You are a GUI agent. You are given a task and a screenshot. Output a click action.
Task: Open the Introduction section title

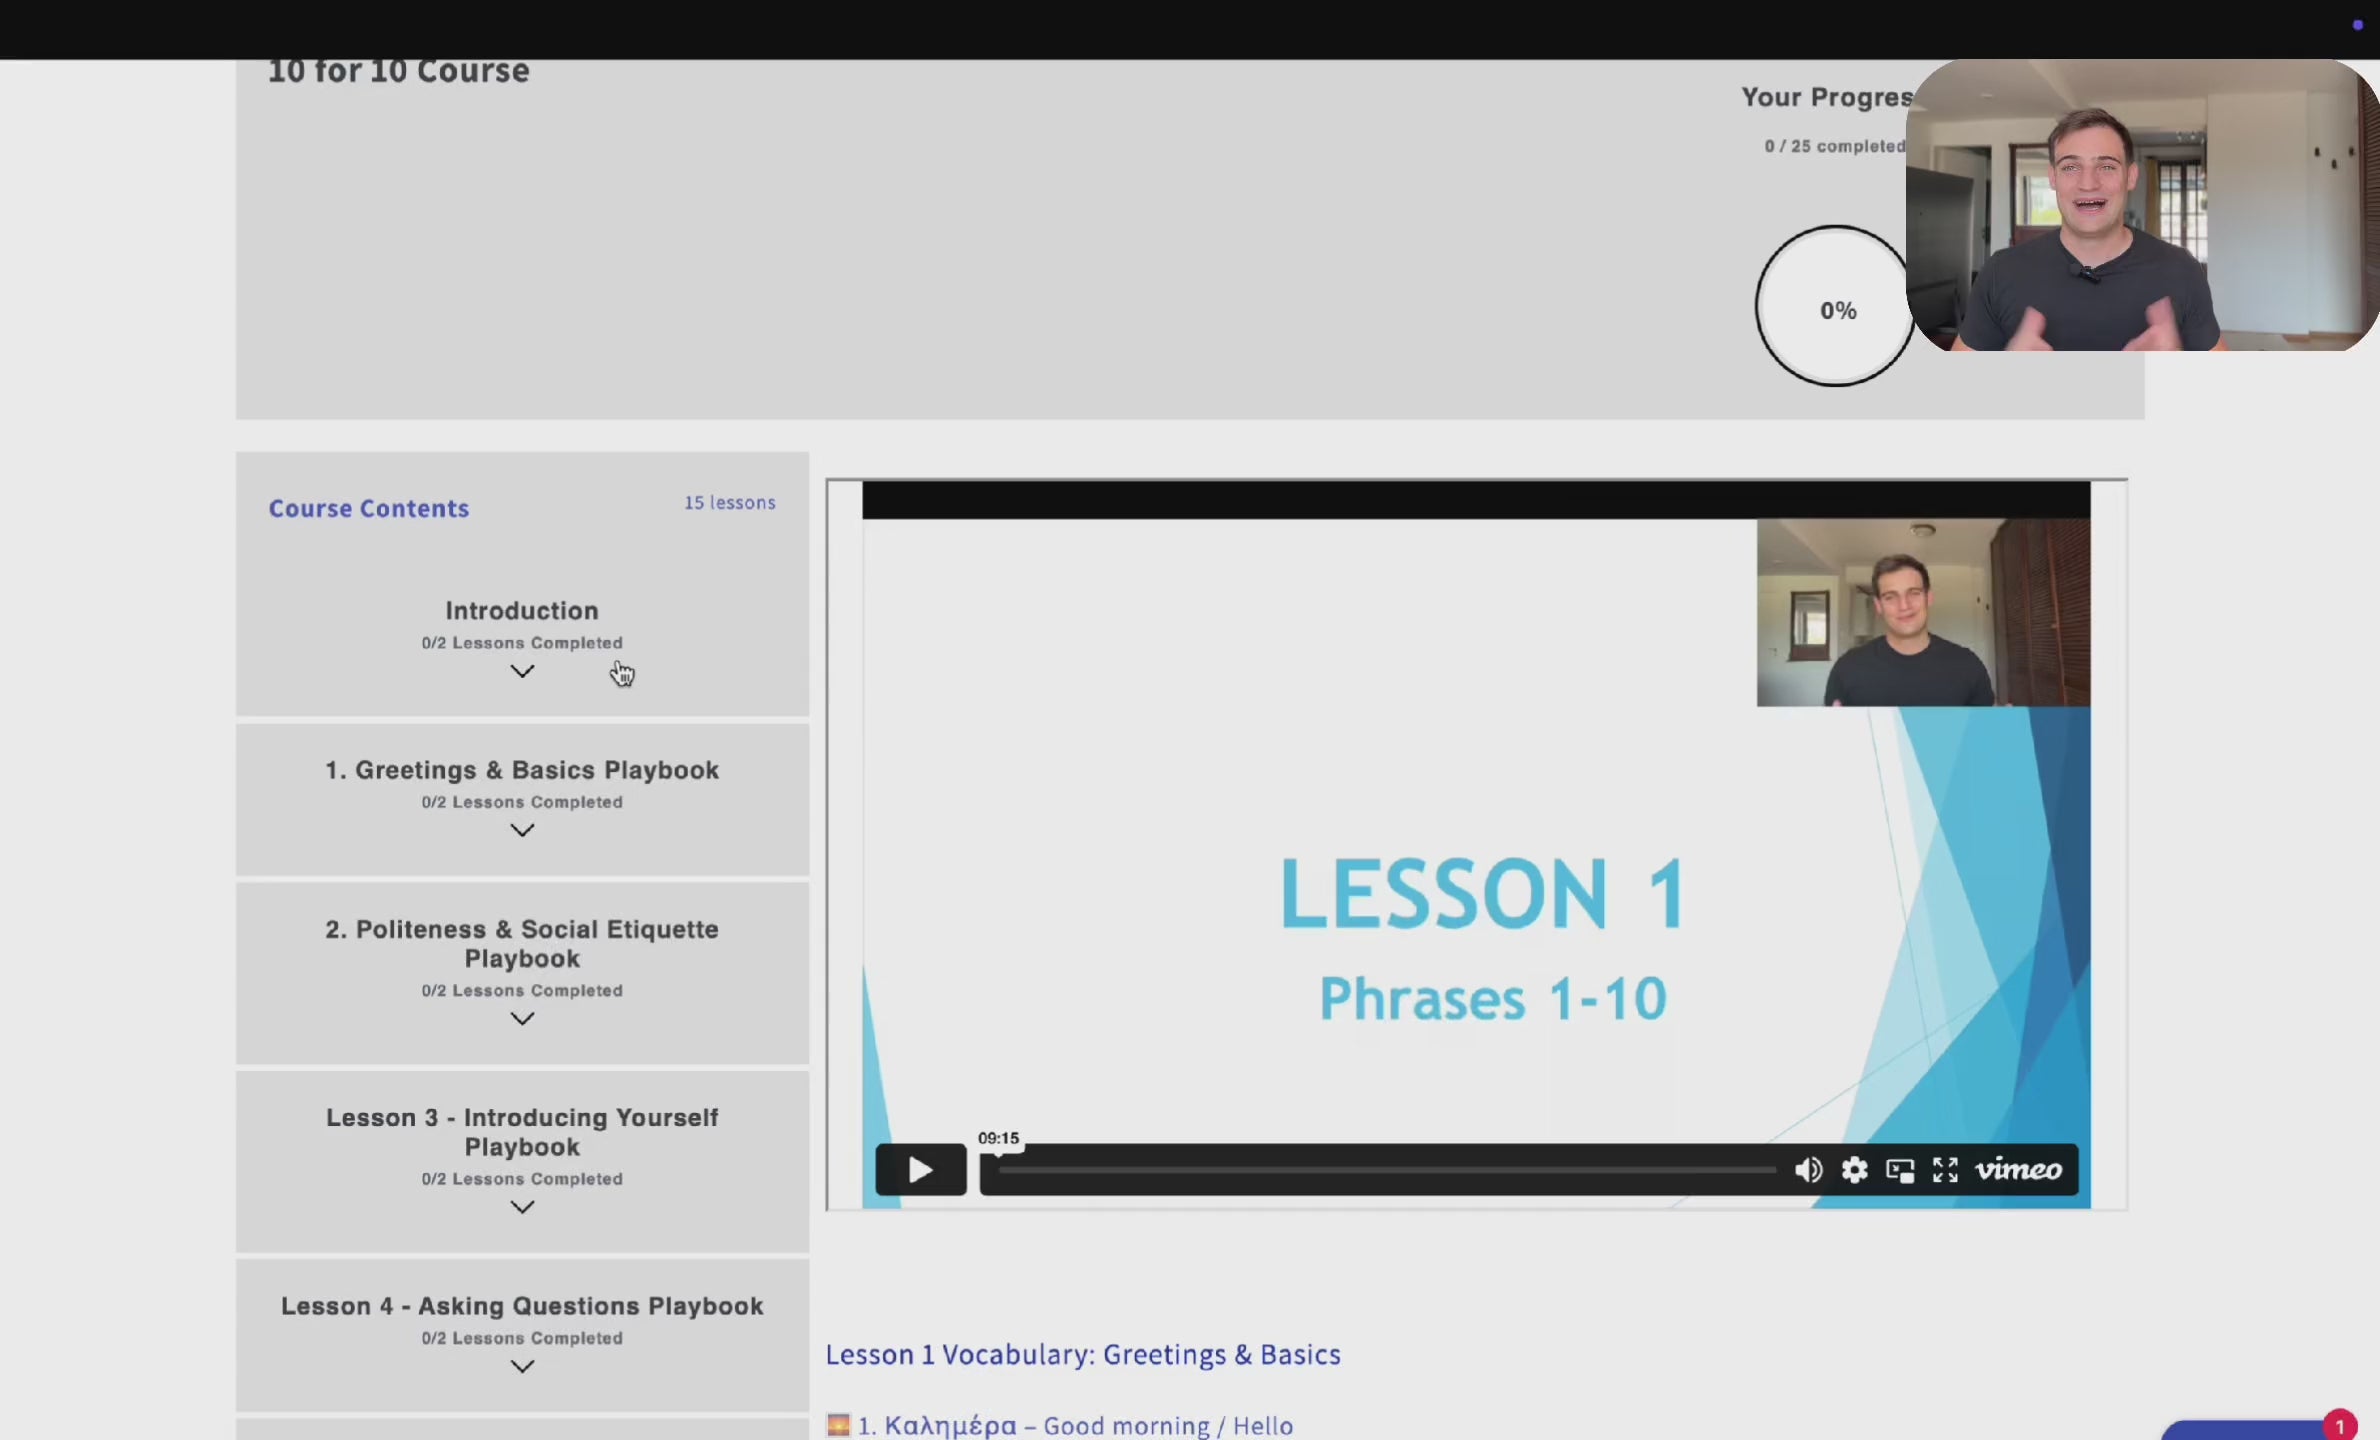point(522,610)
